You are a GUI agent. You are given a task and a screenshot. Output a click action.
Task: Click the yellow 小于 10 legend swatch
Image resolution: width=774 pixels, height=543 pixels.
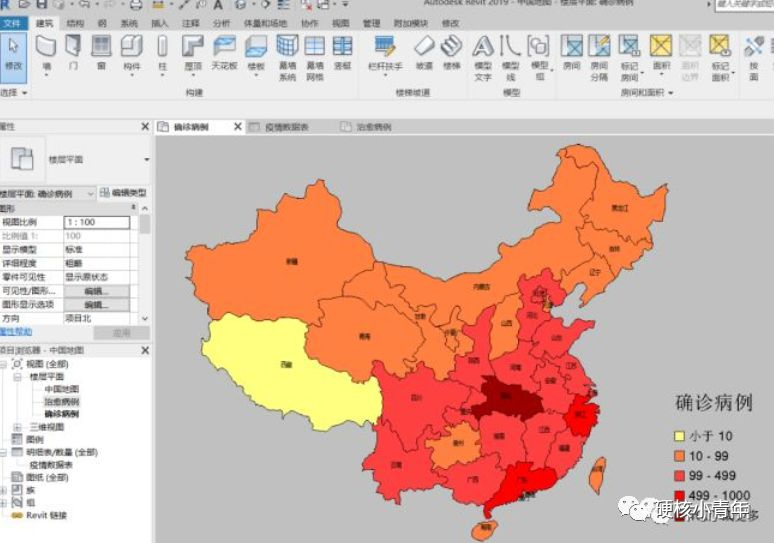click(x=679, y=436)
